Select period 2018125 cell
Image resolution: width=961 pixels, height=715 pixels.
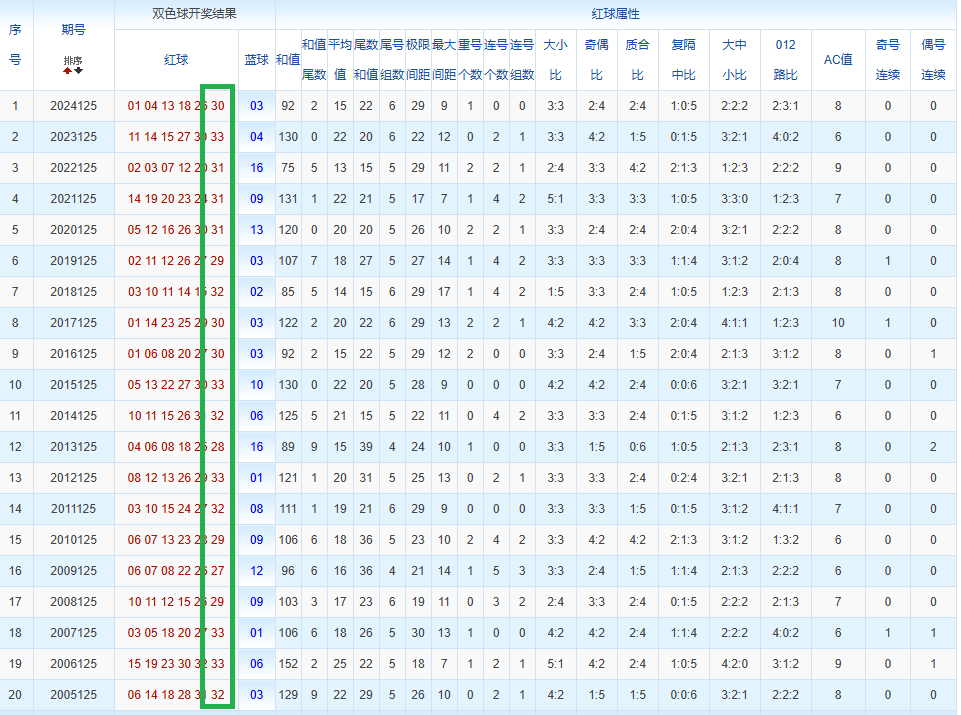(x=74, y=292)
